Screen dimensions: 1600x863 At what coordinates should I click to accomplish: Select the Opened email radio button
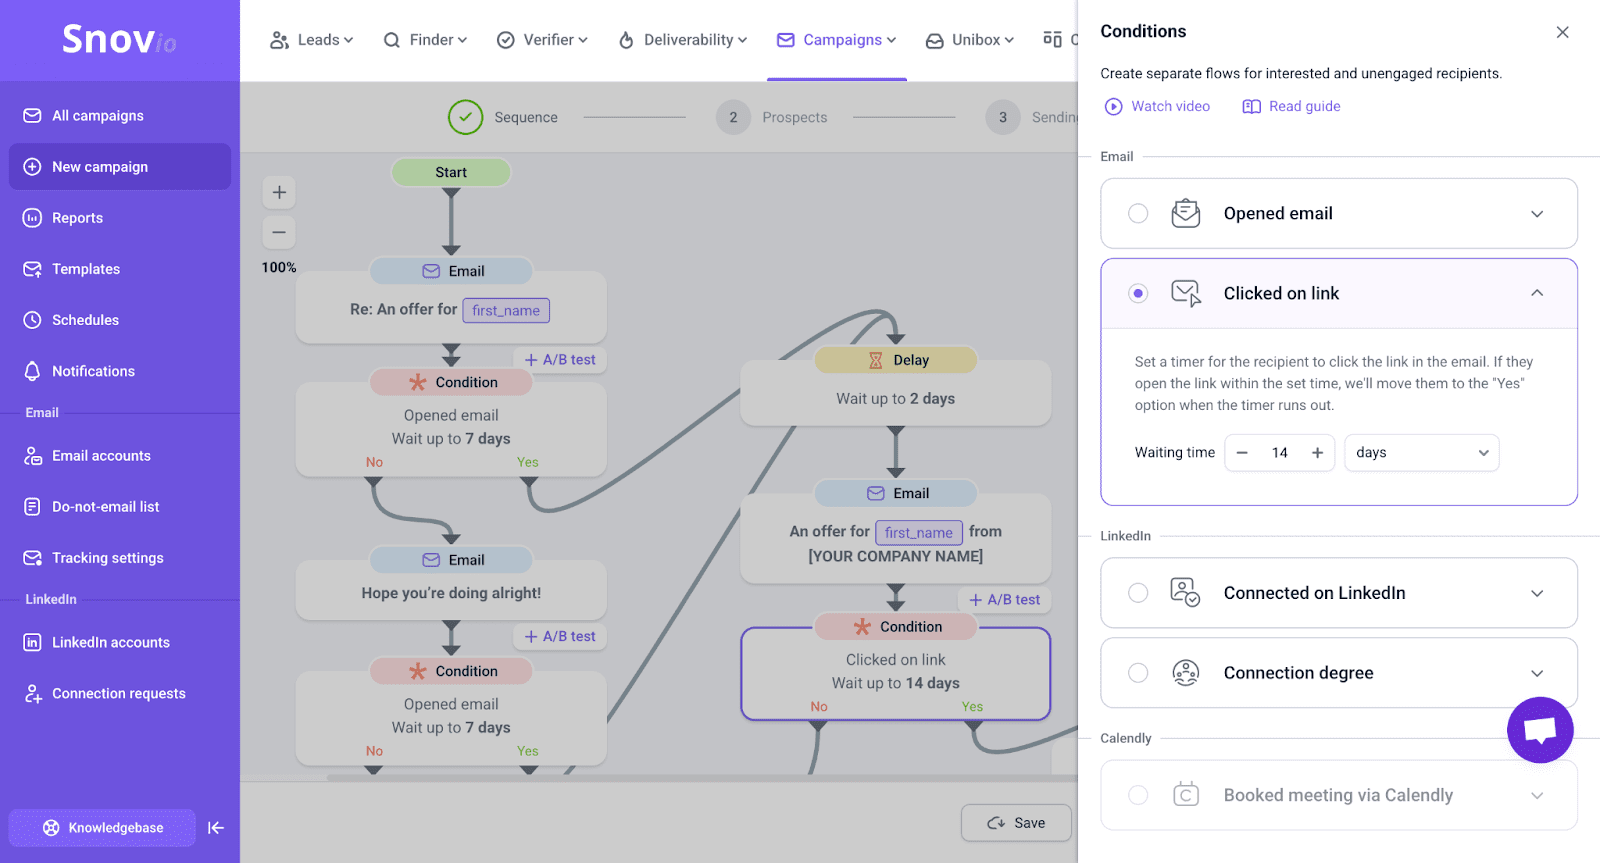pos(1138,213)
